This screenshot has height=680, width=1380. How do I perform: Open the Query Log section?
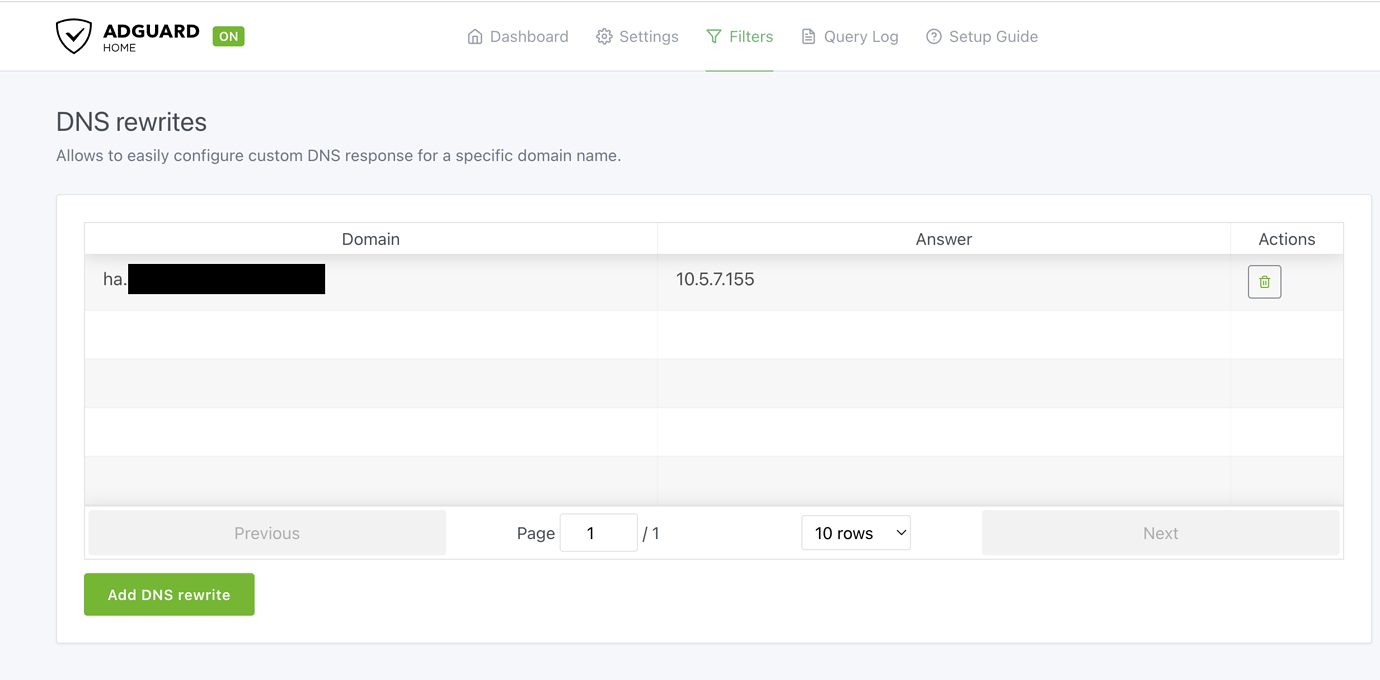860,36
